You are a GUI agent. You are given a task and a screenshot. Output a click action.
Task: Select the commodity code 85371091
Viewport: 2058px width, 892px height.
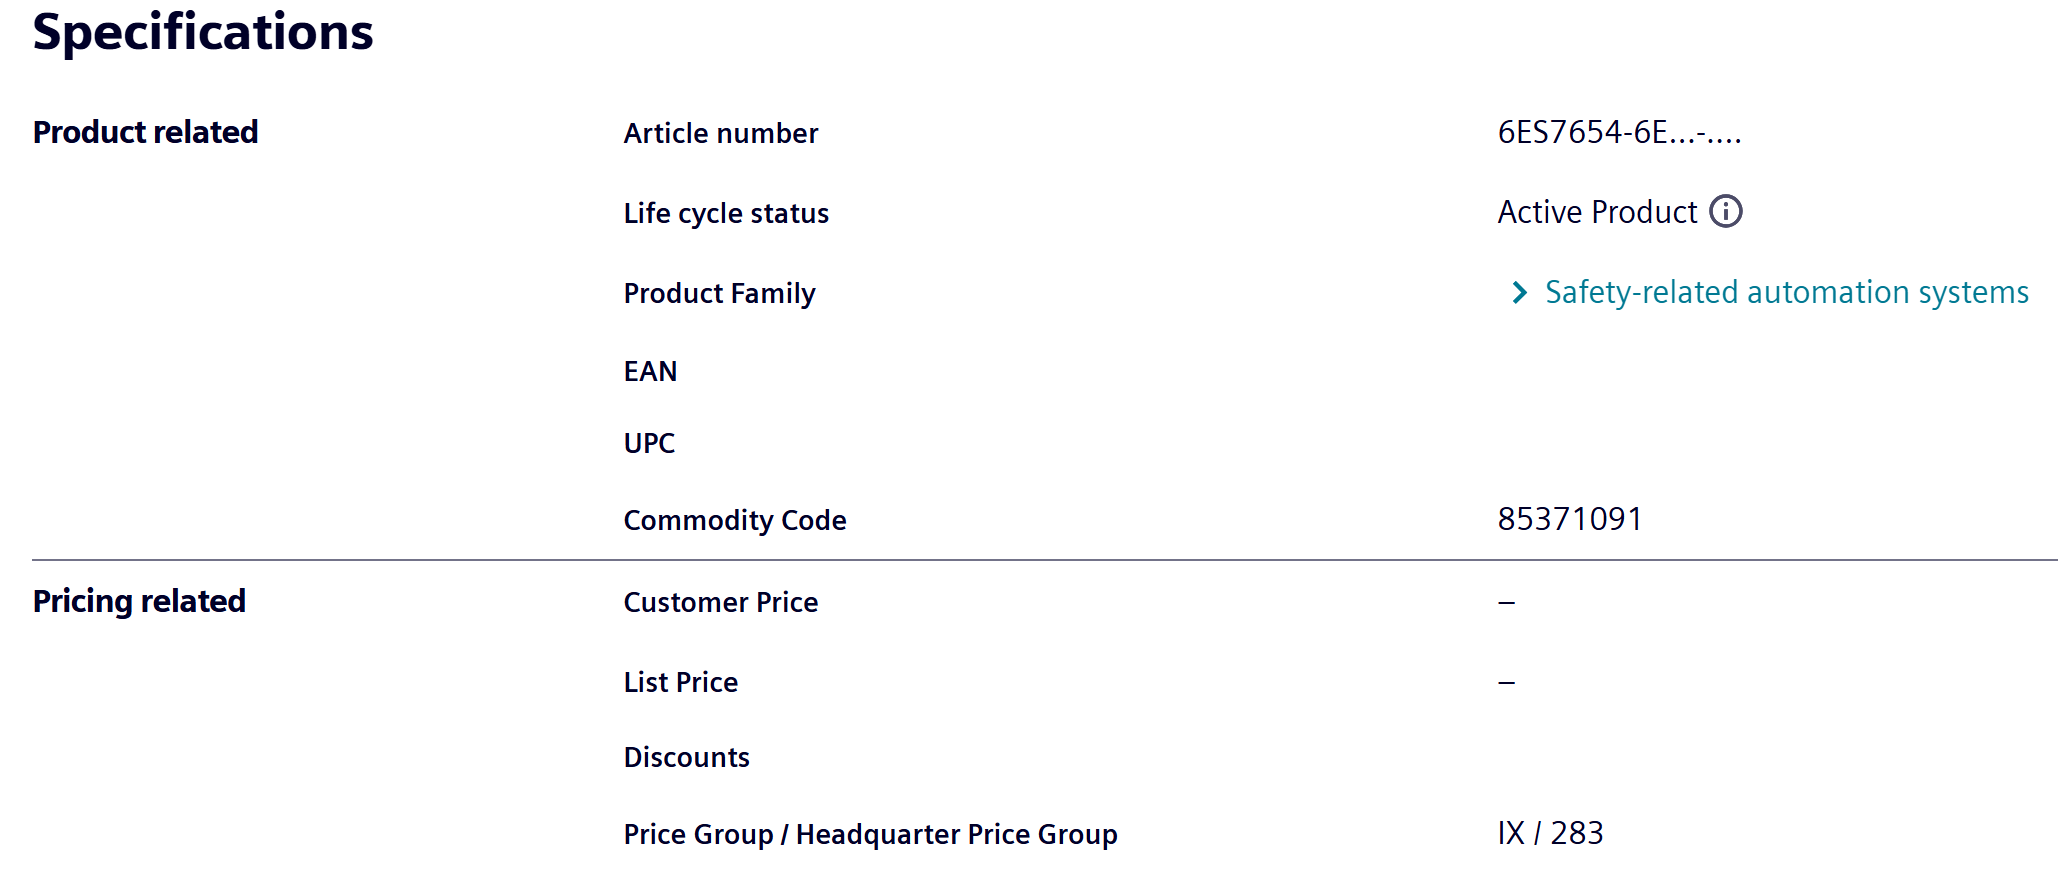tap(1569, 520)
